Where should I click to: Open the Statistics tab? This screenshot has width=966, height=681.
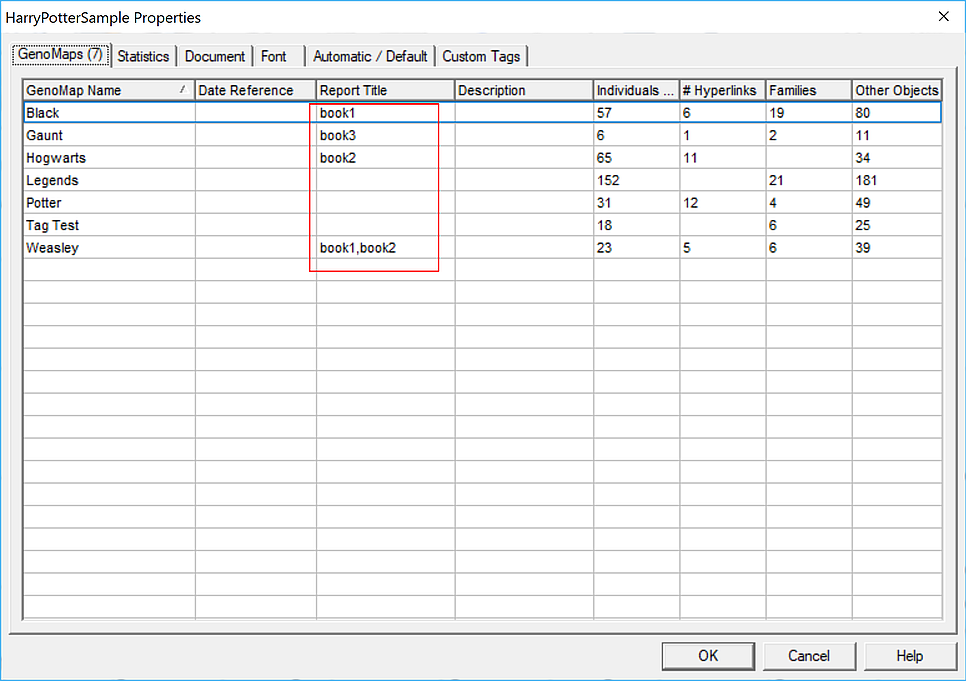[143, 57]
